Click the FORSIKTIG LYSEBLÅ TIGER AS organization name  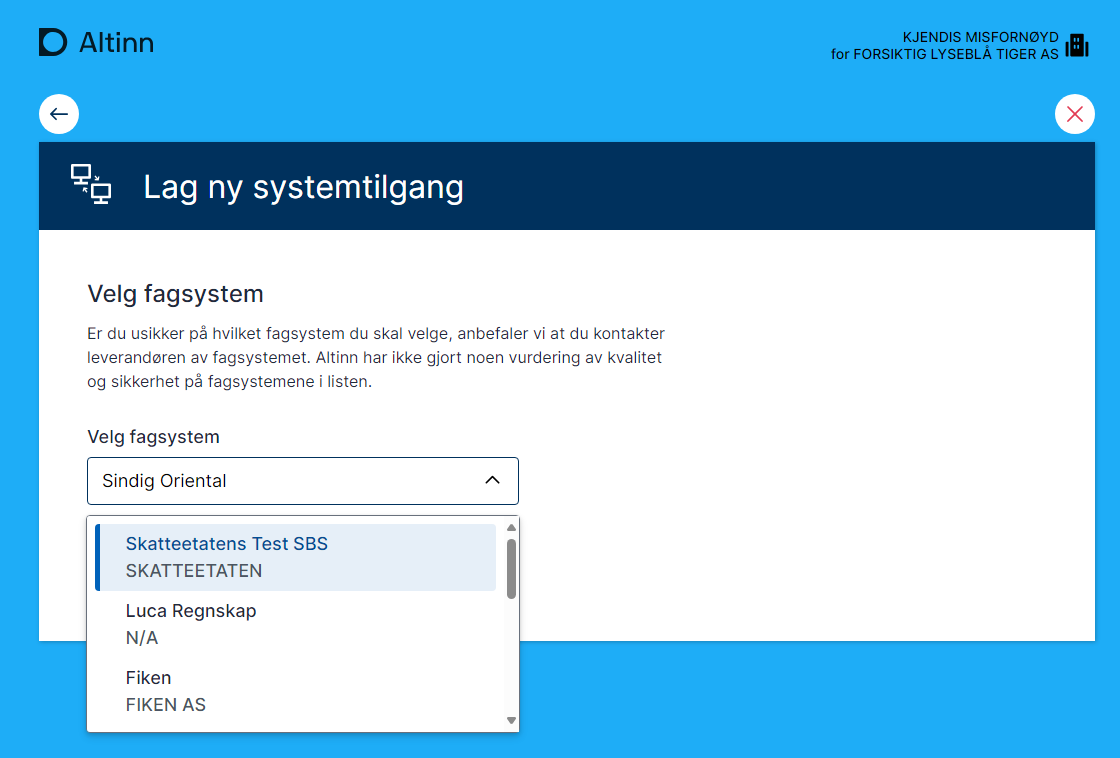click(955, 54)
